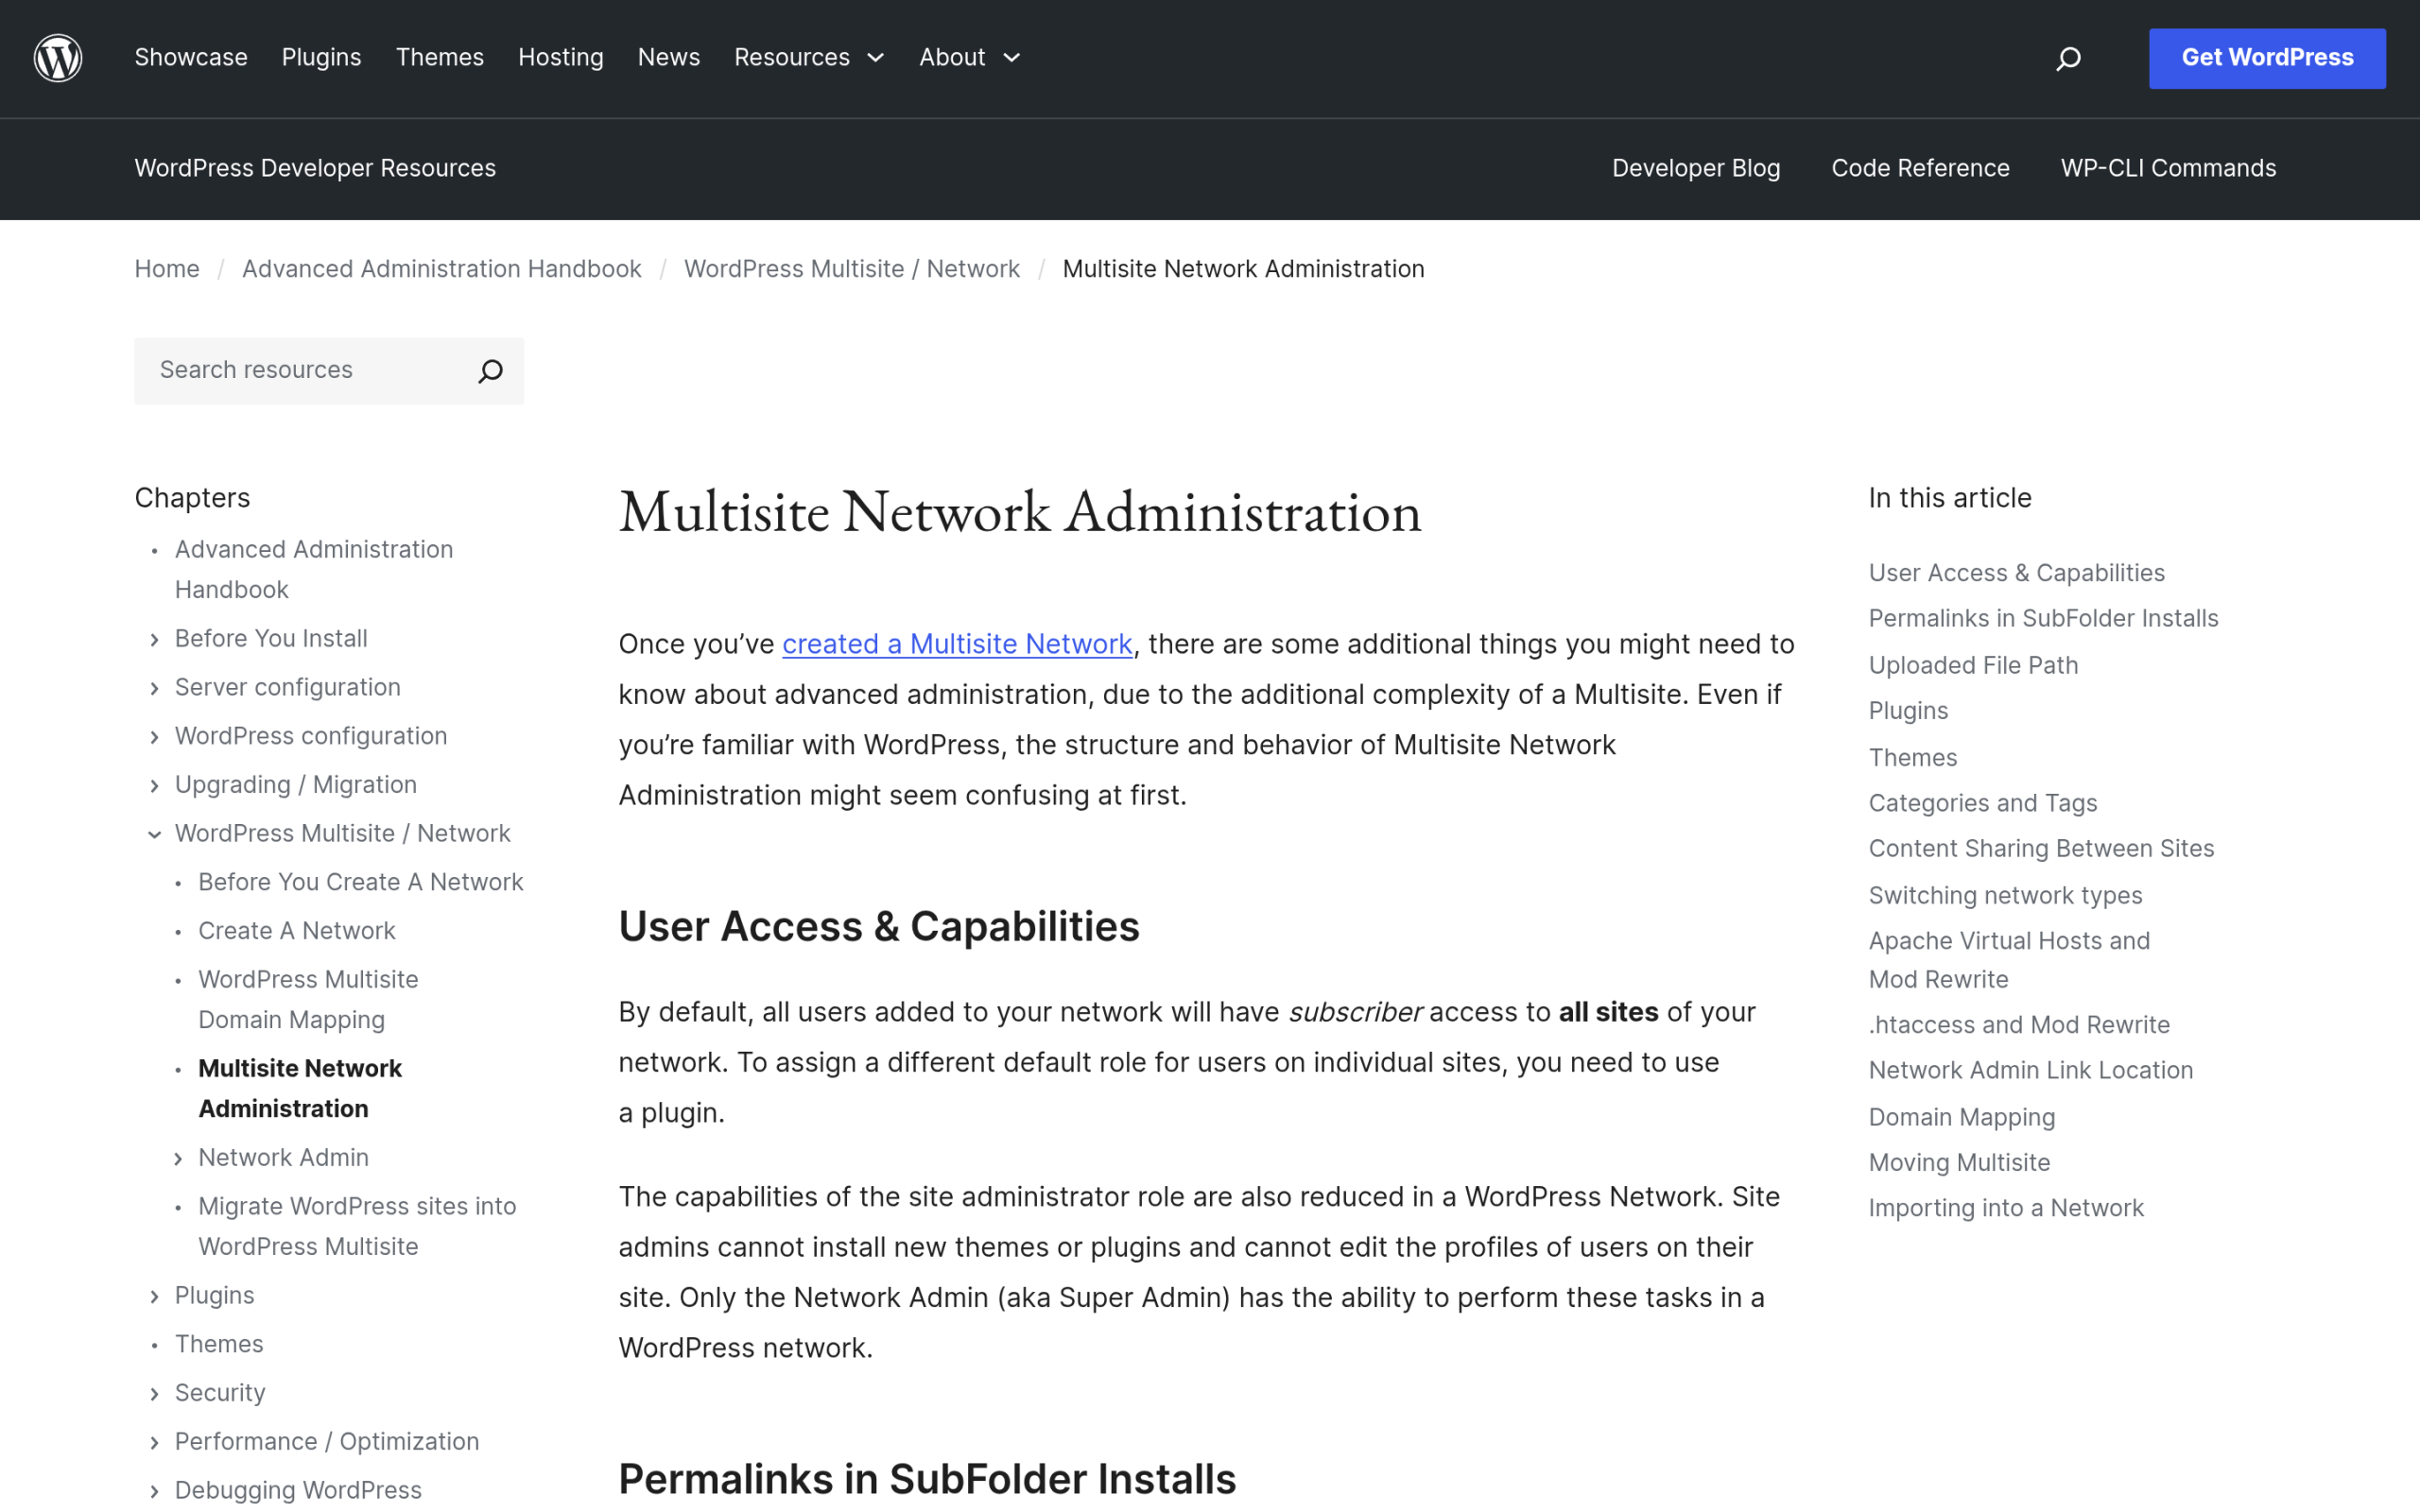
Task: Open site search magnifier in top bar
Action: [x=2068, y=59]
